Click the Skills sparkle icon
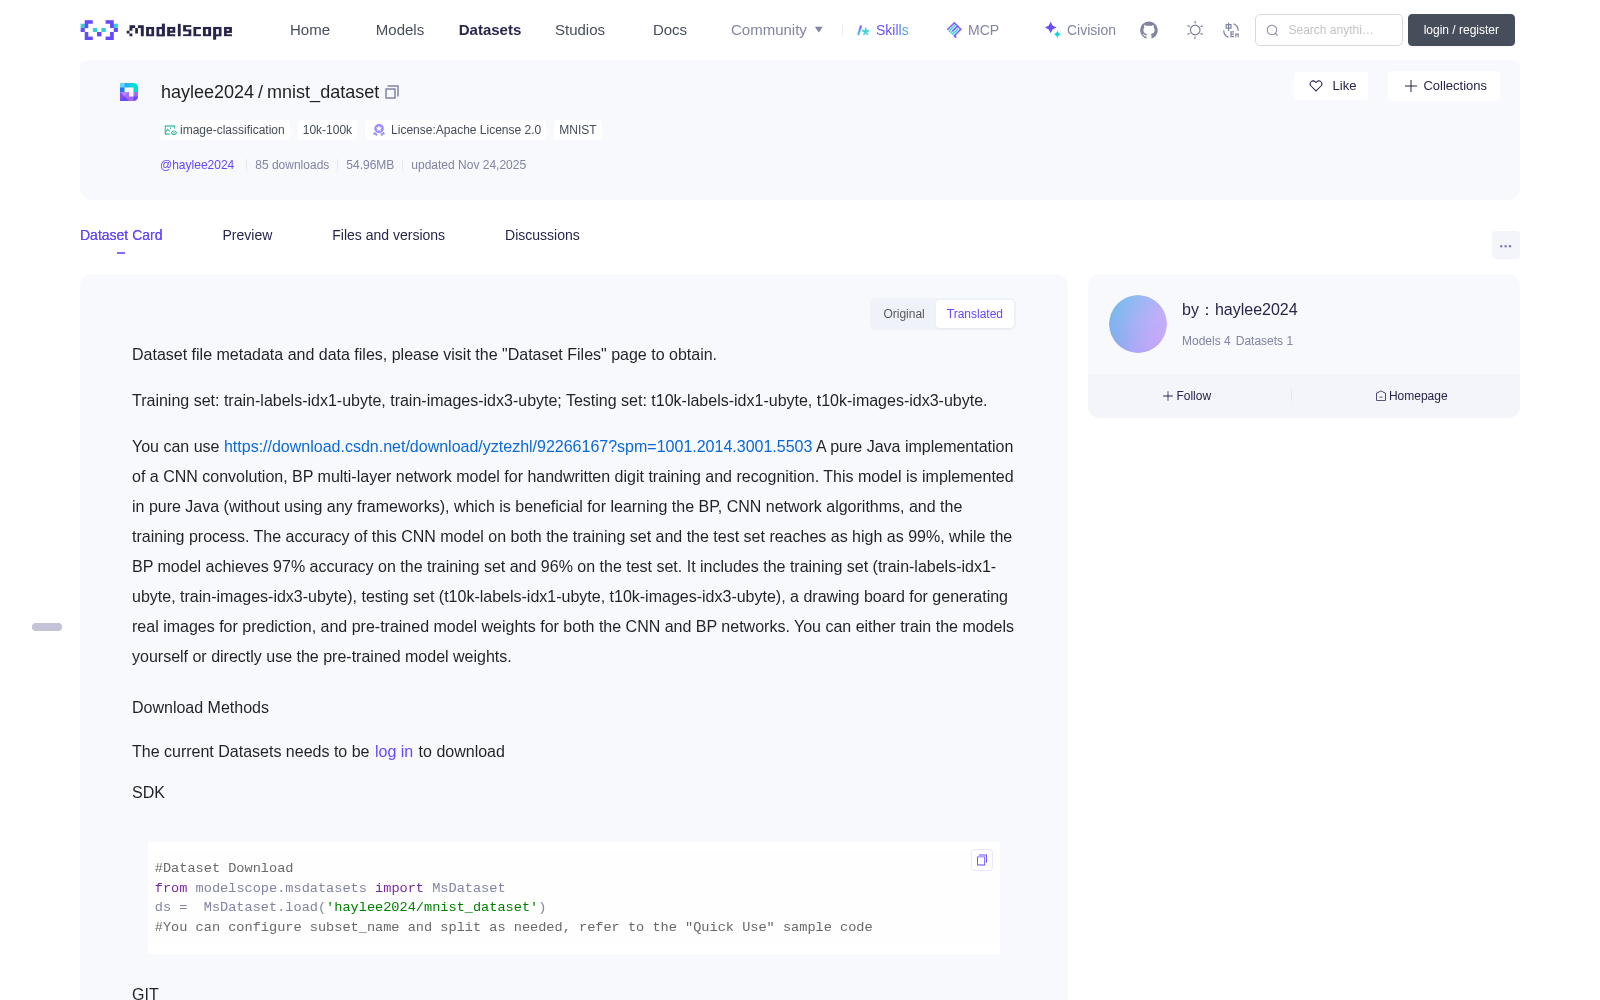Viewport: 1600px width, 1000px height. click(x=863, y=30)
